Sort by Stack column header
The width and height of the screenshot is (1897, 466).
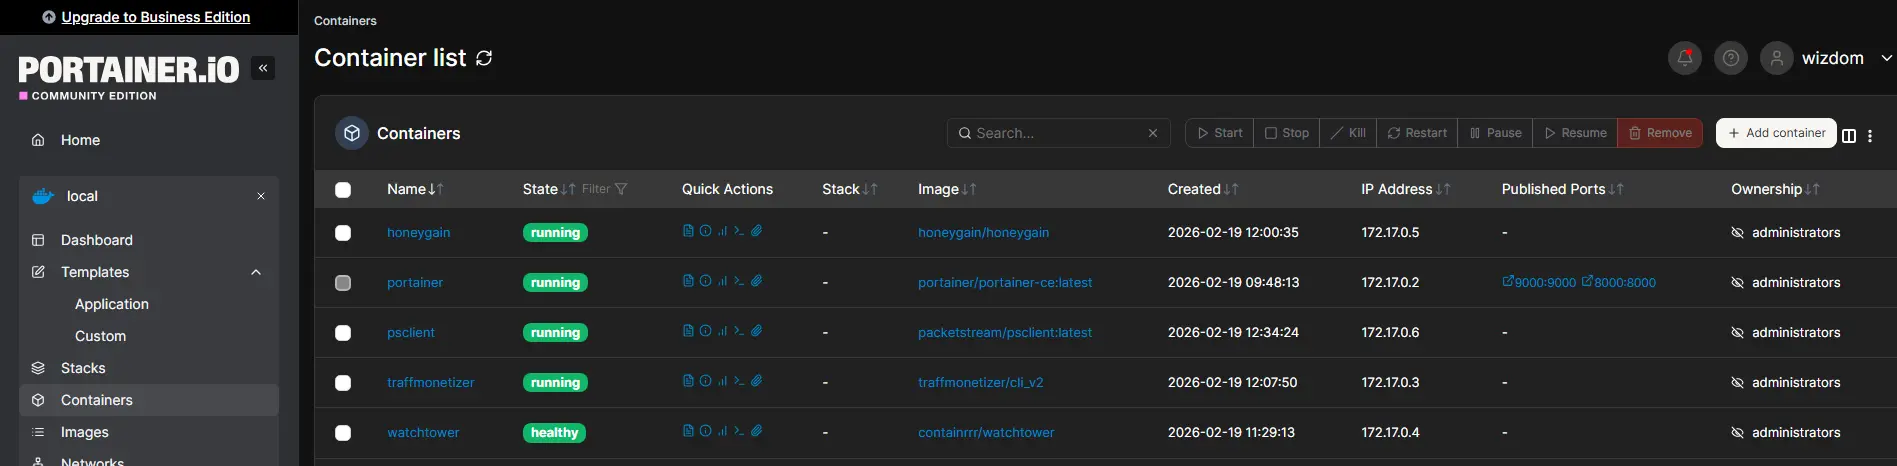(850, 189)
